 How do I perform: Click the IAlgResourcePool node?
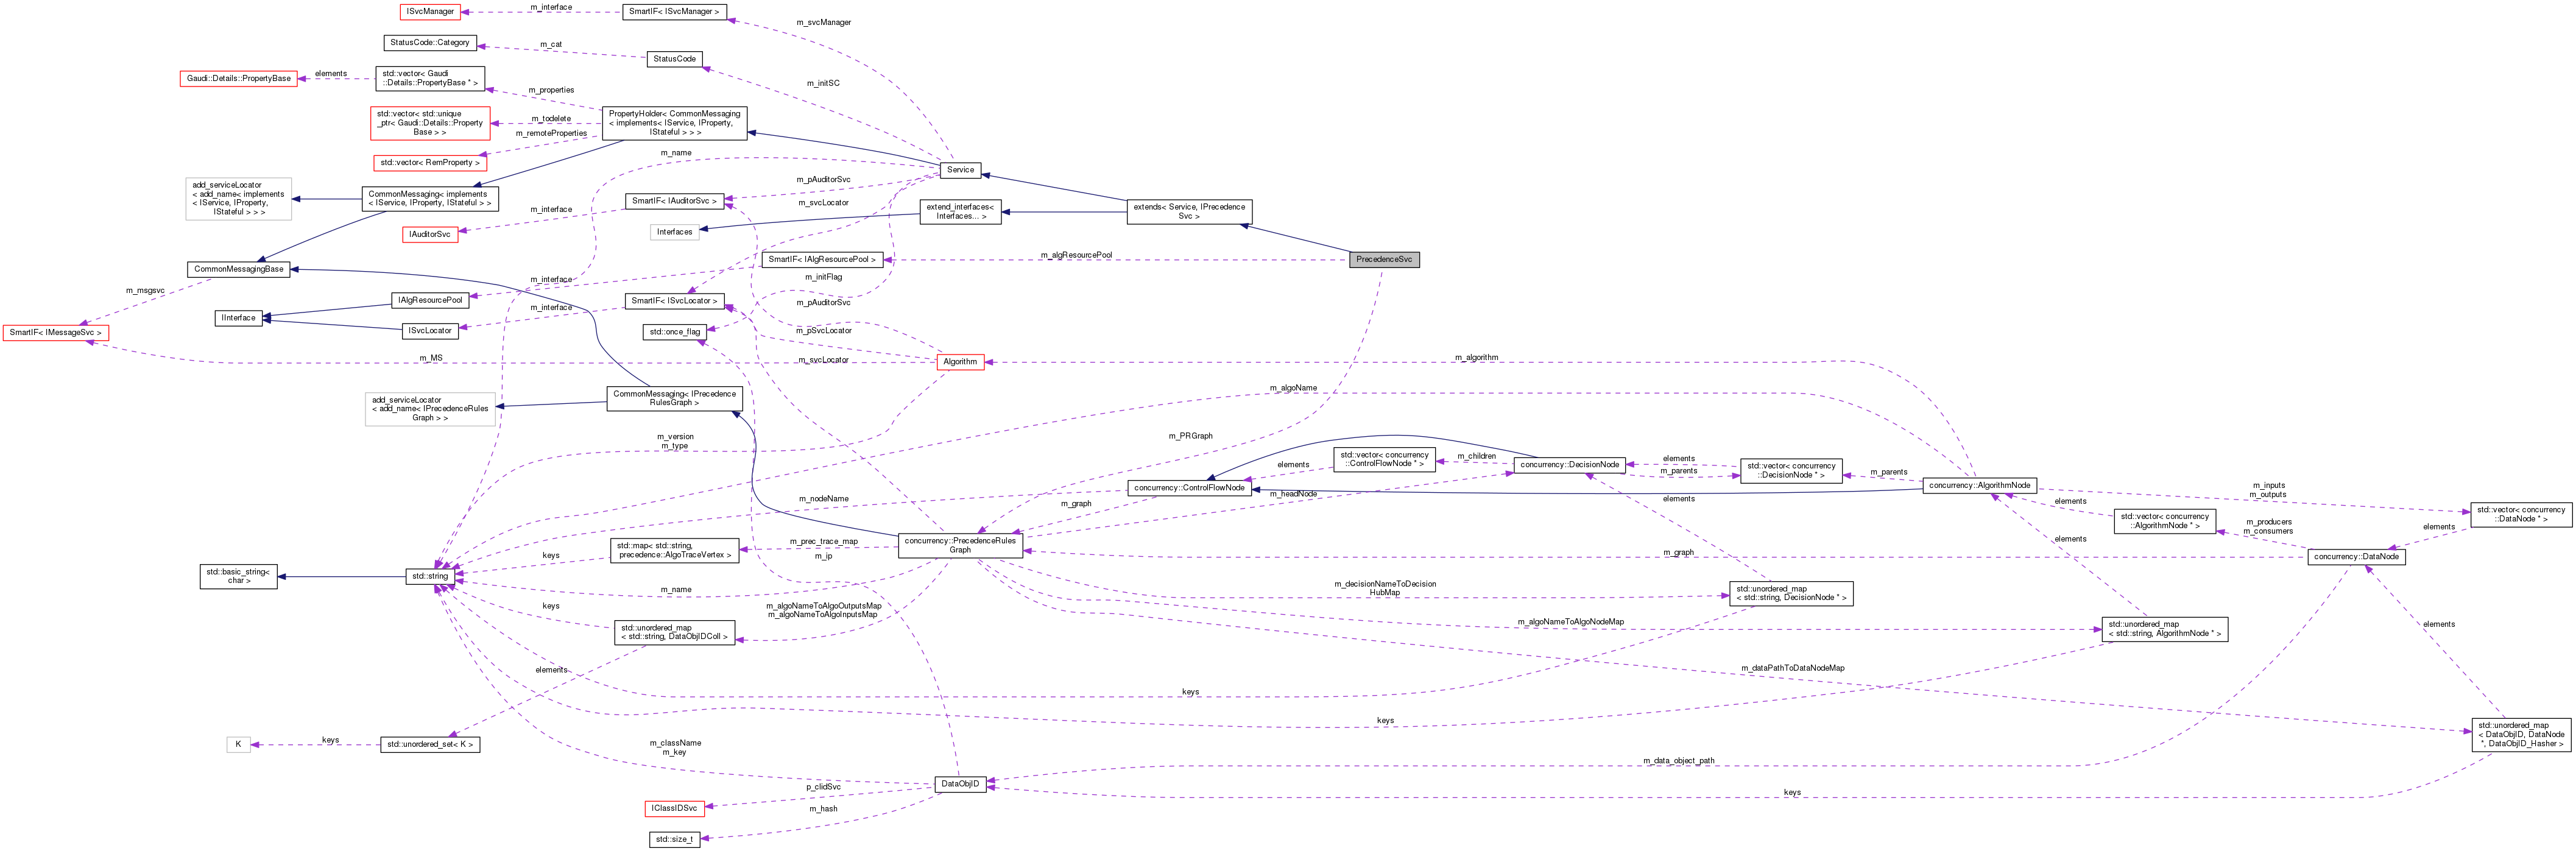click(431, 298)
